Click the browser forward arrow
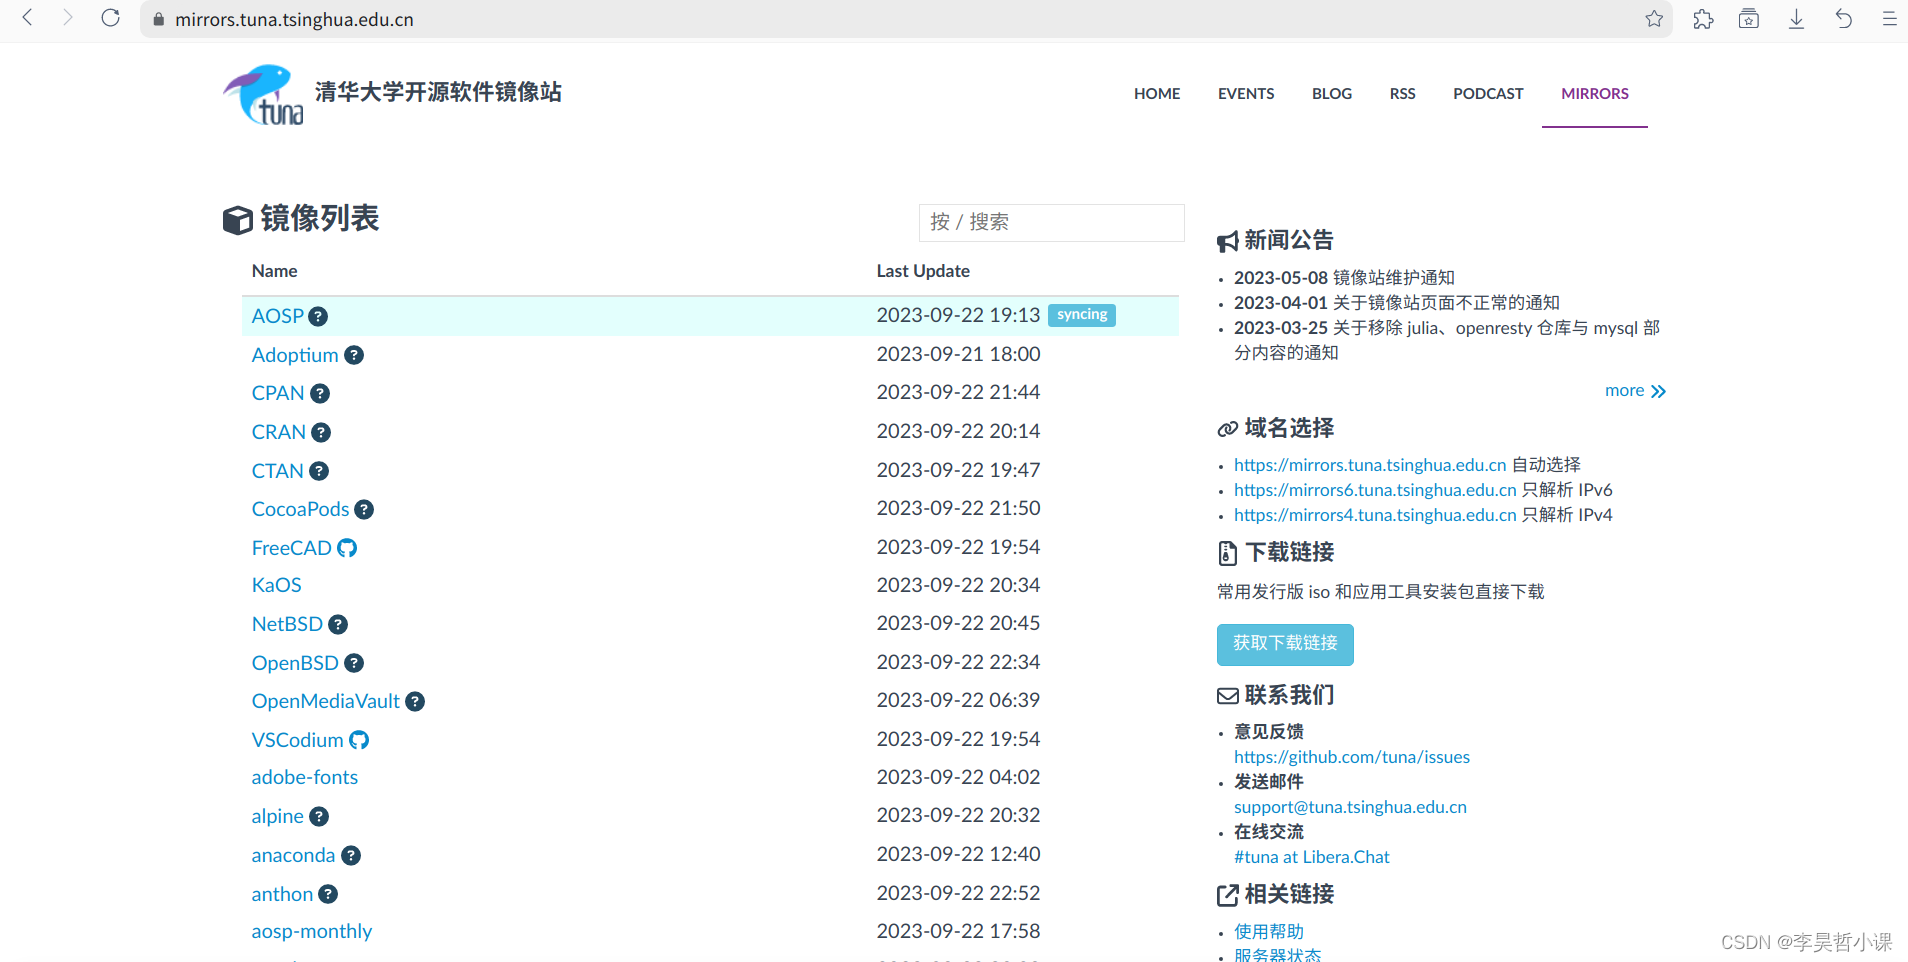Screen dimensions: 1908x962 (68, 18)
